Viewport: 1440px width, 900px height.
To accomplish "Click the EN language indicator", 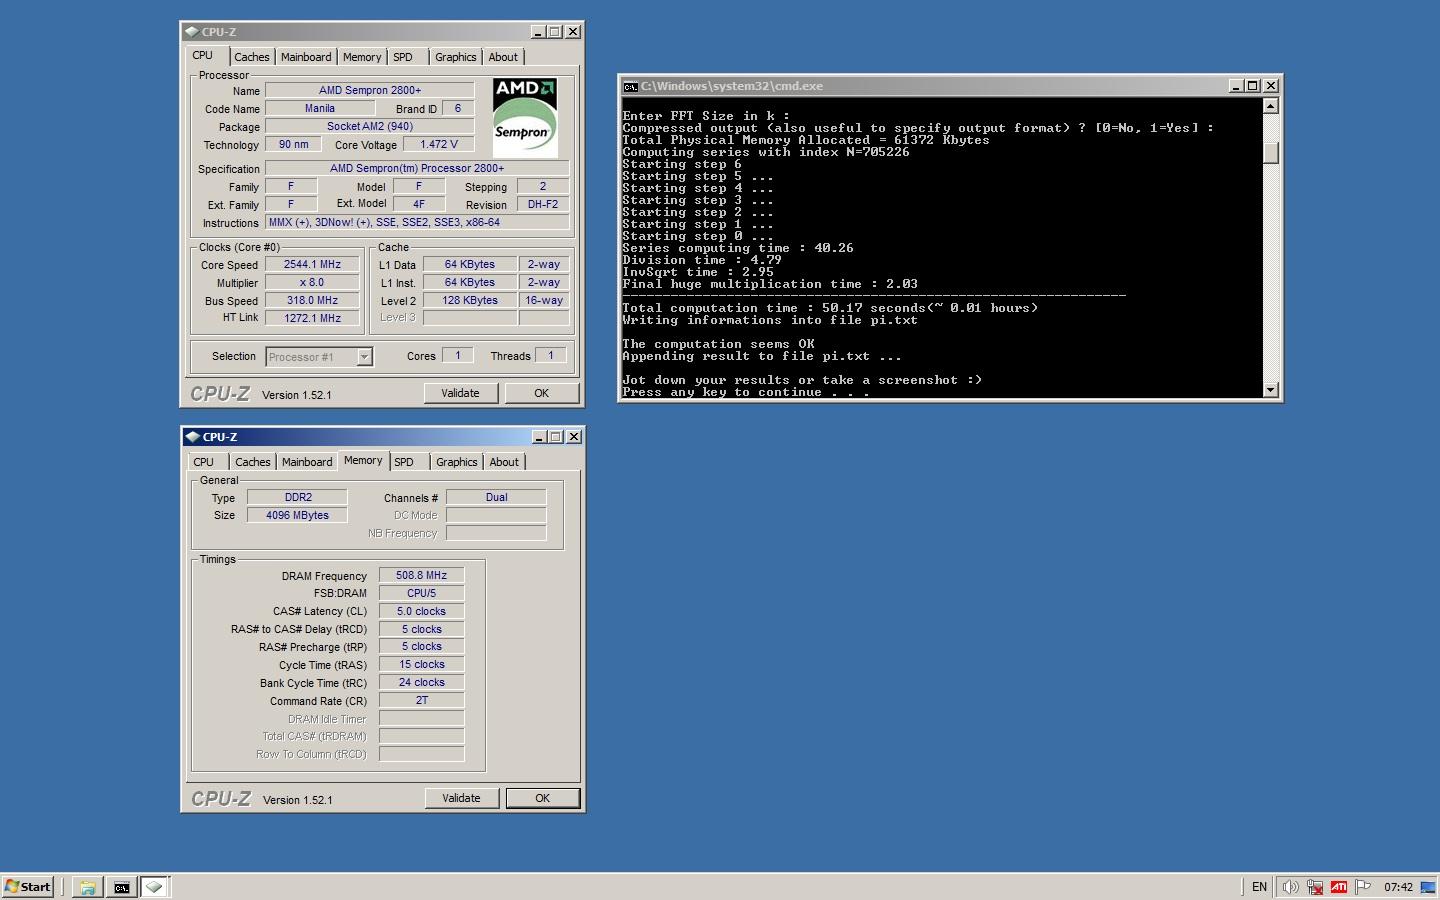I will click(x=1259, y=887).
